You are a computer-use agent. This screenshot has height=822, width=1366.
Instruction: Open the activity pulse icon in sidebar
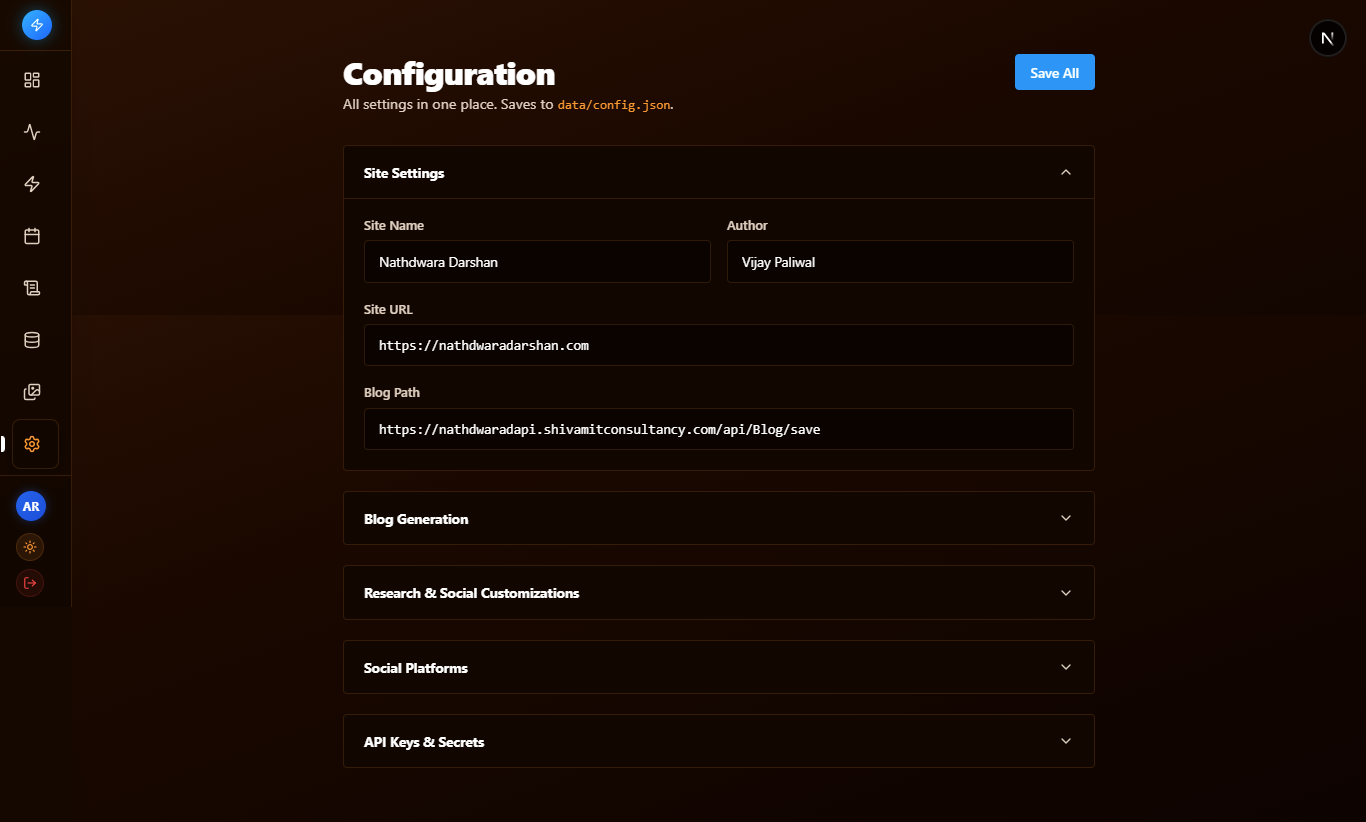click(32, 132)
